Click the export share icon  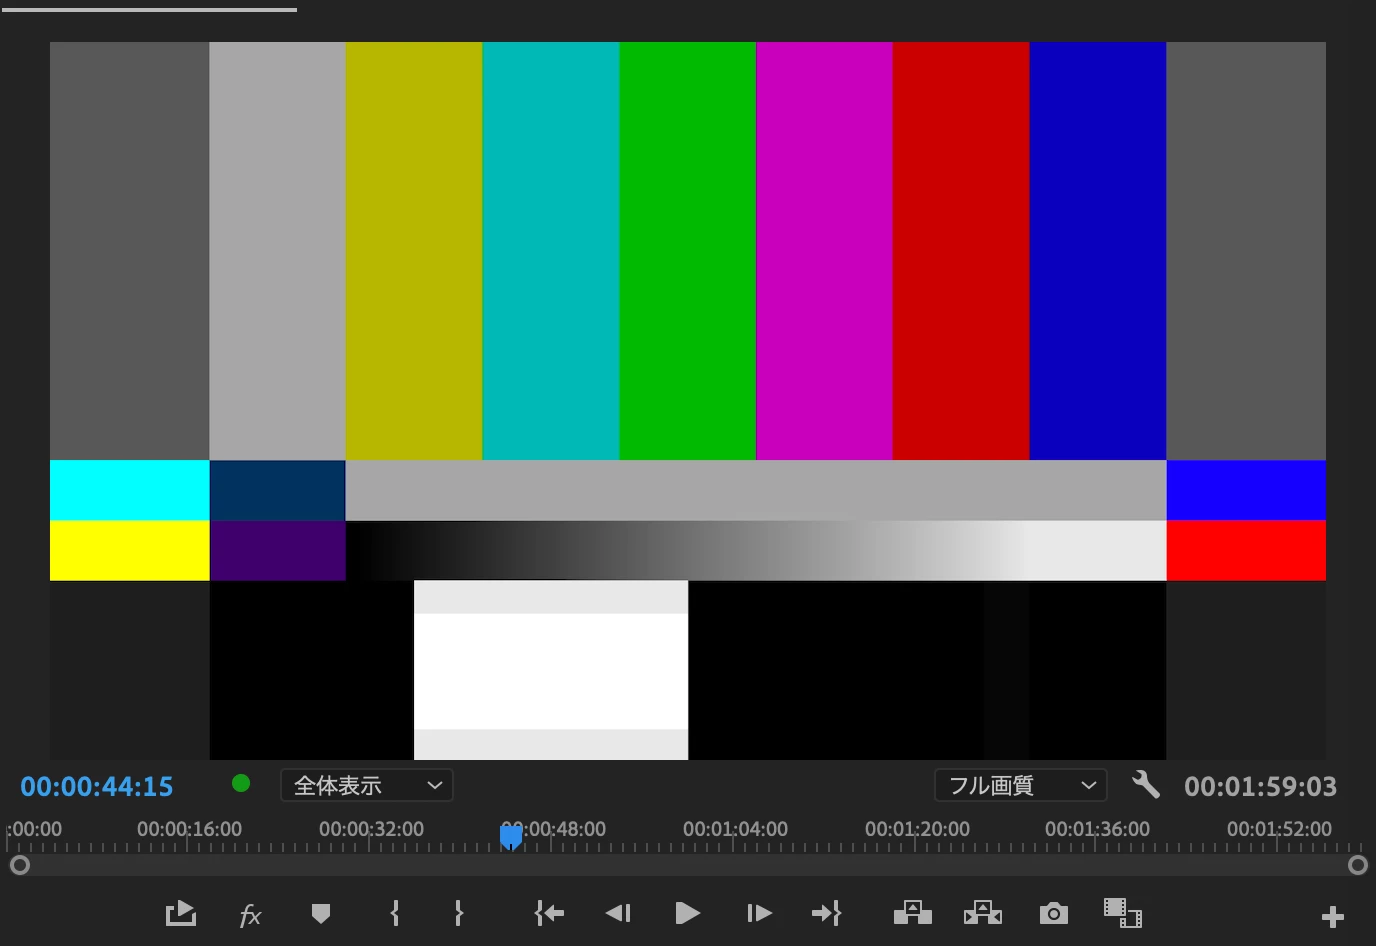click(180, 913)
